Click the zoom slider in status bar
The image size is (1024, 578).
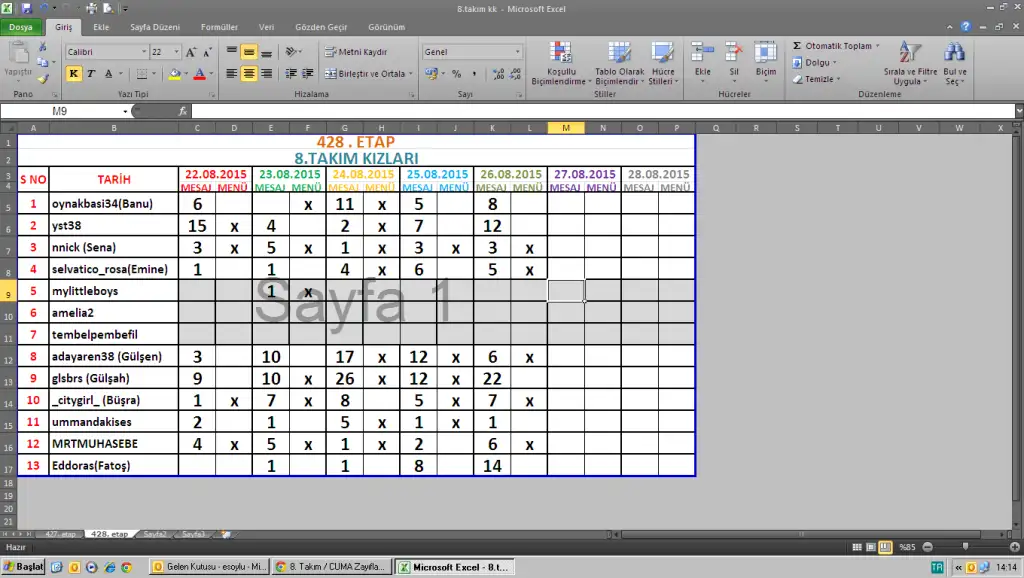[x=965, y=547]
